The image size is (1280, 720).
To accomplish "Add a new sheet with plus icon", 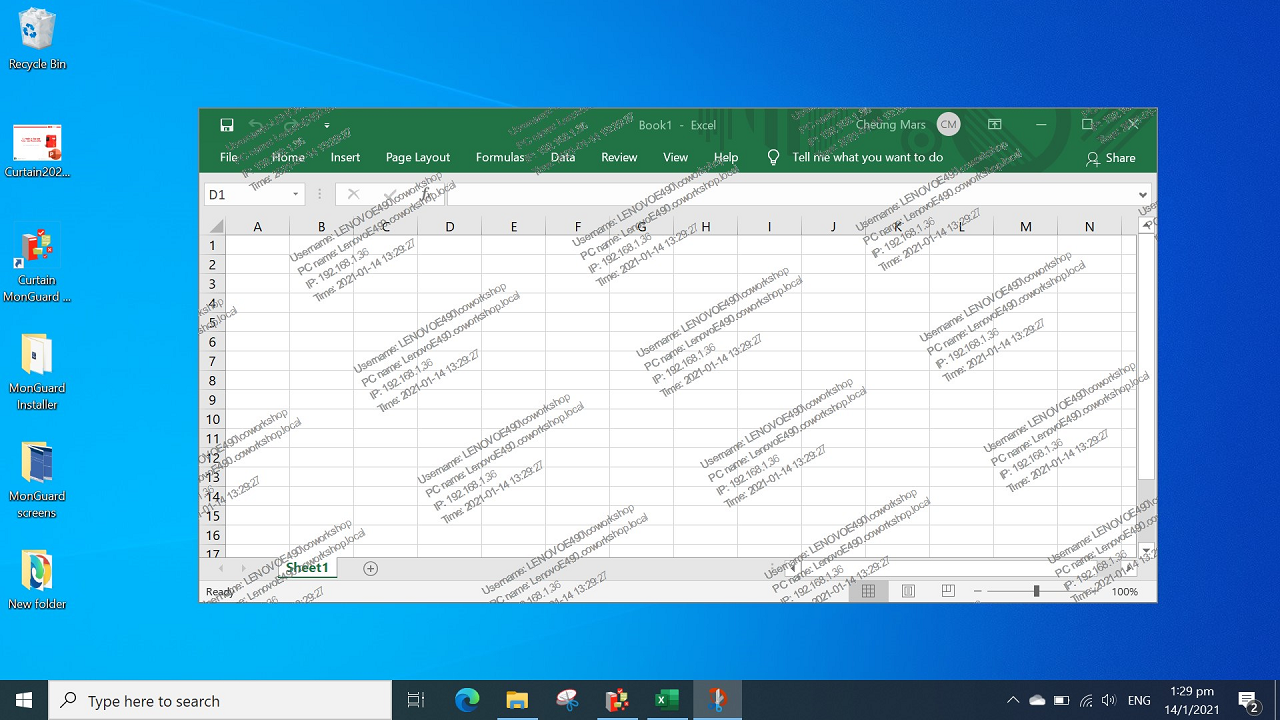I will click(370, 568).
